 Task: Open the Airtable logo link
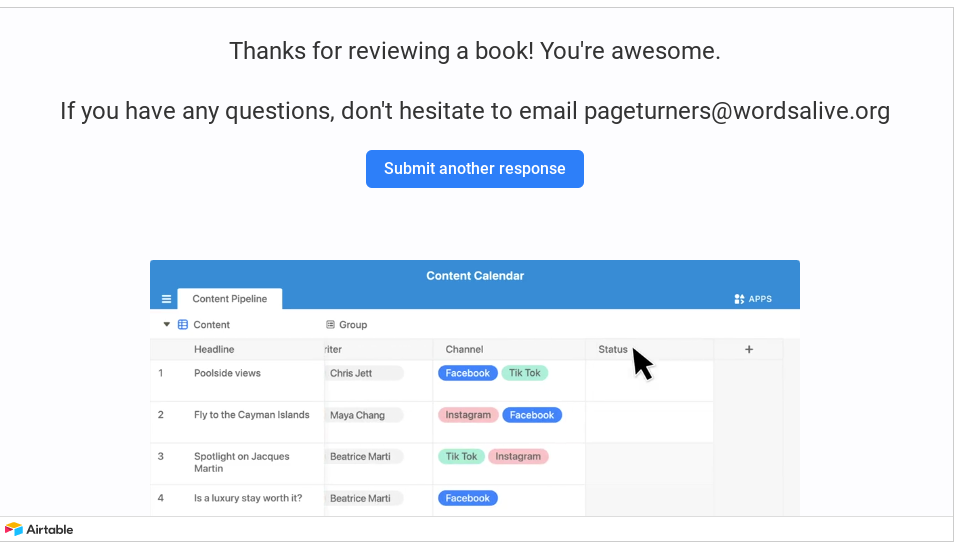[39, 530]
